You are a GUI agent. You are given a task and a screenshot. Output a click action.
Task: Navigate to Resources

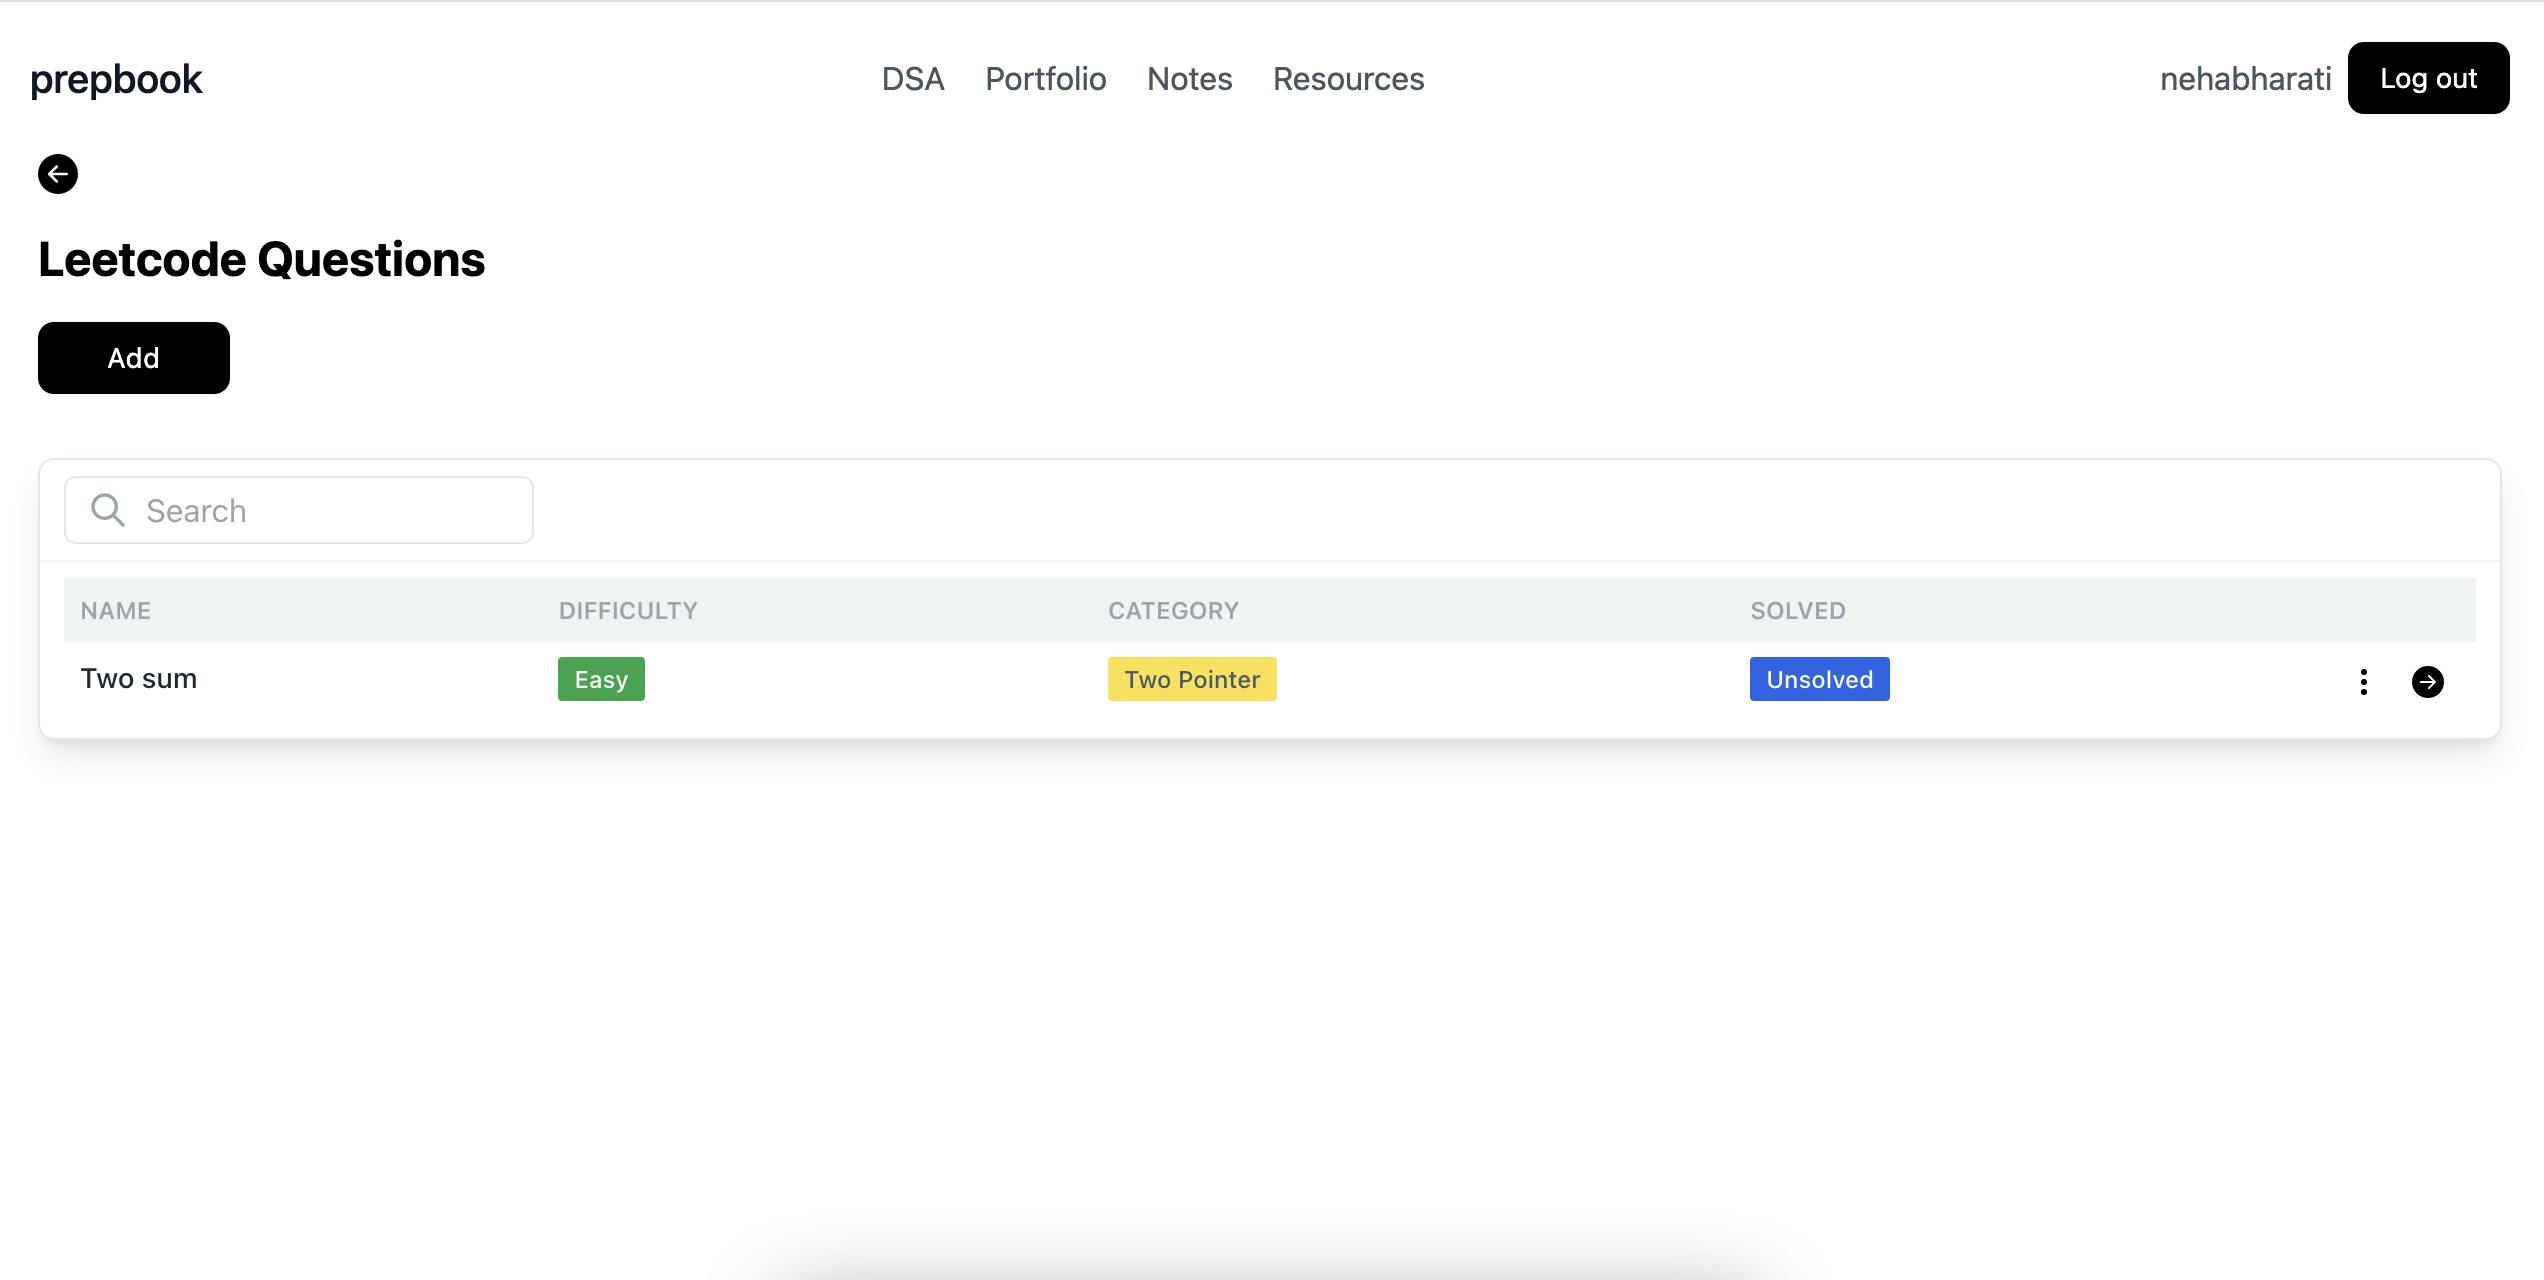1348,79
